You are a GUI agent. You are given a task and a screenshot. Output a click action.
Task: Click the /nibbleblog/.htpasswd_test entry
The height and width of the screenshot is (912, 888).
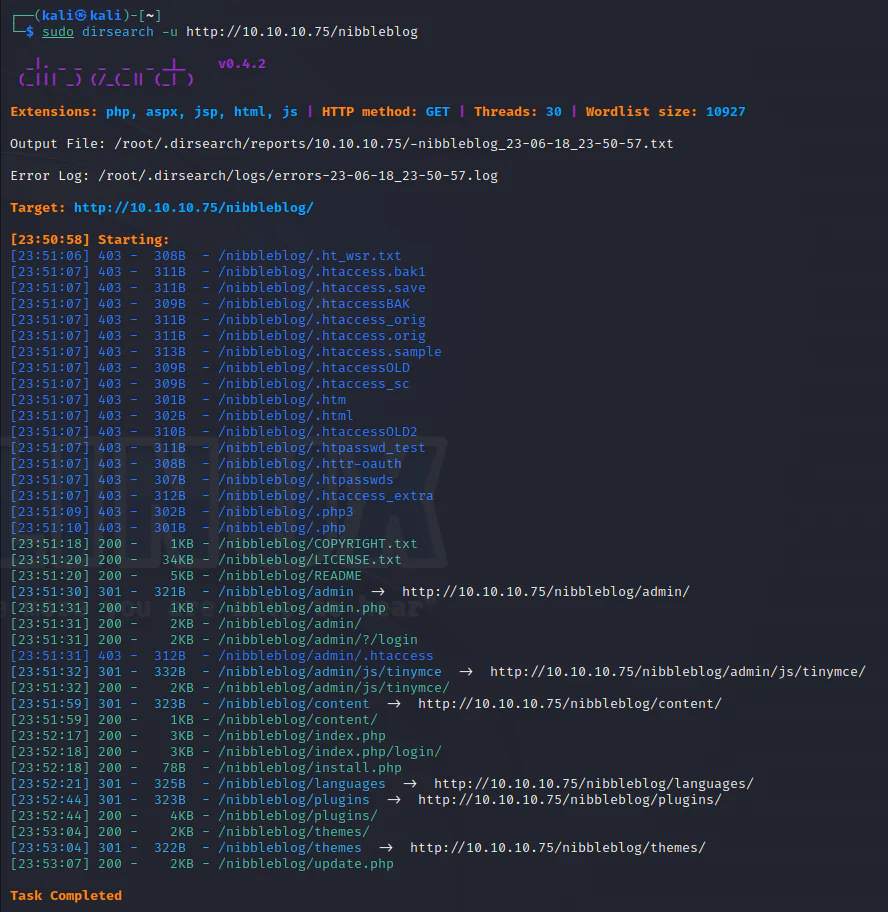tap(322, 448)
